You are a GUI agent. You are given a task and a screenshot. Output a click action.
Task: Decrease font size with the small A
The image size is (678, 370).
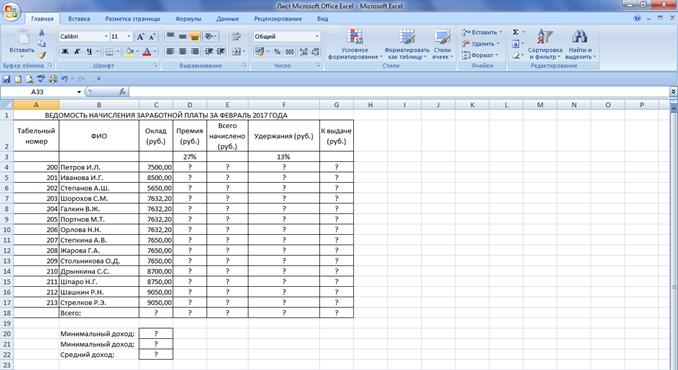click(x=152, y=37)
